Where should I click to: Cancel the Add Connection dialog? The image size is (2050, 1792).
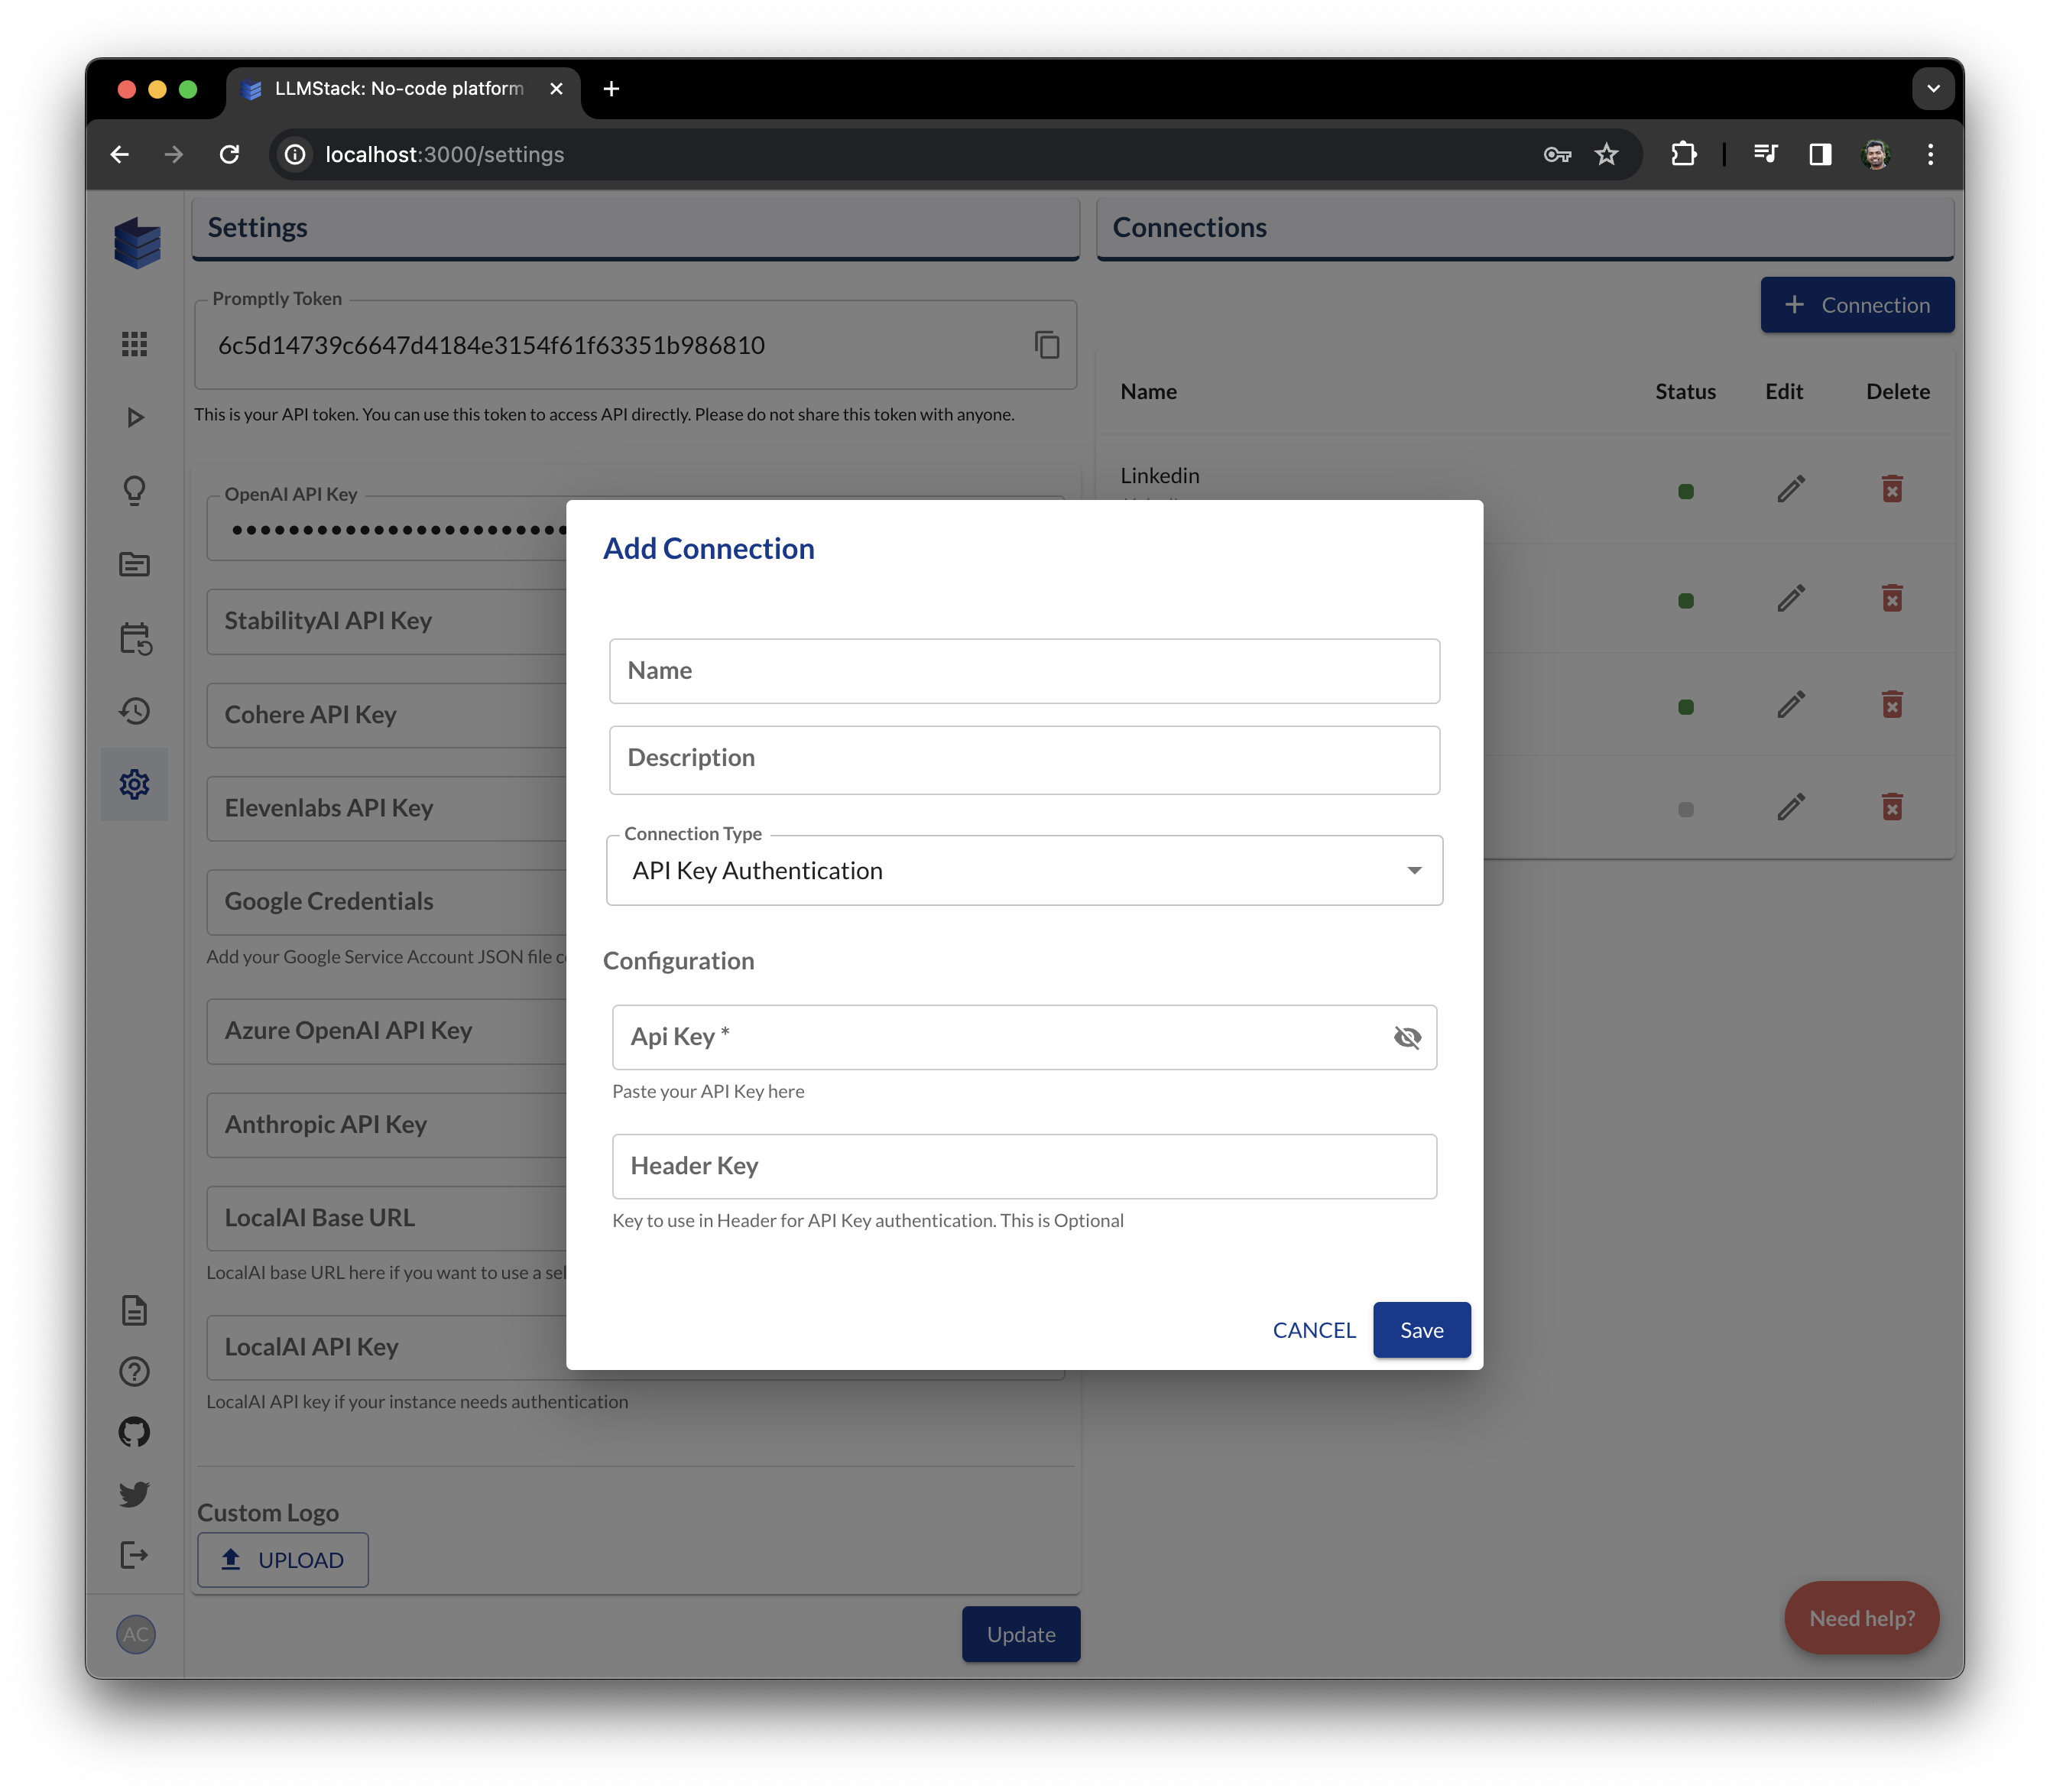[1313, 1330]
